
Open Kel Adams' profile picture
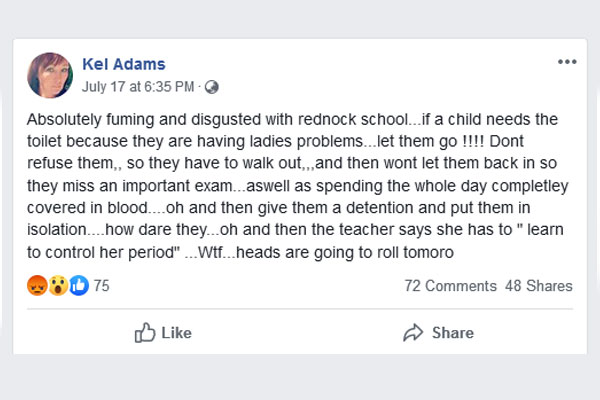tap(50, 75)
